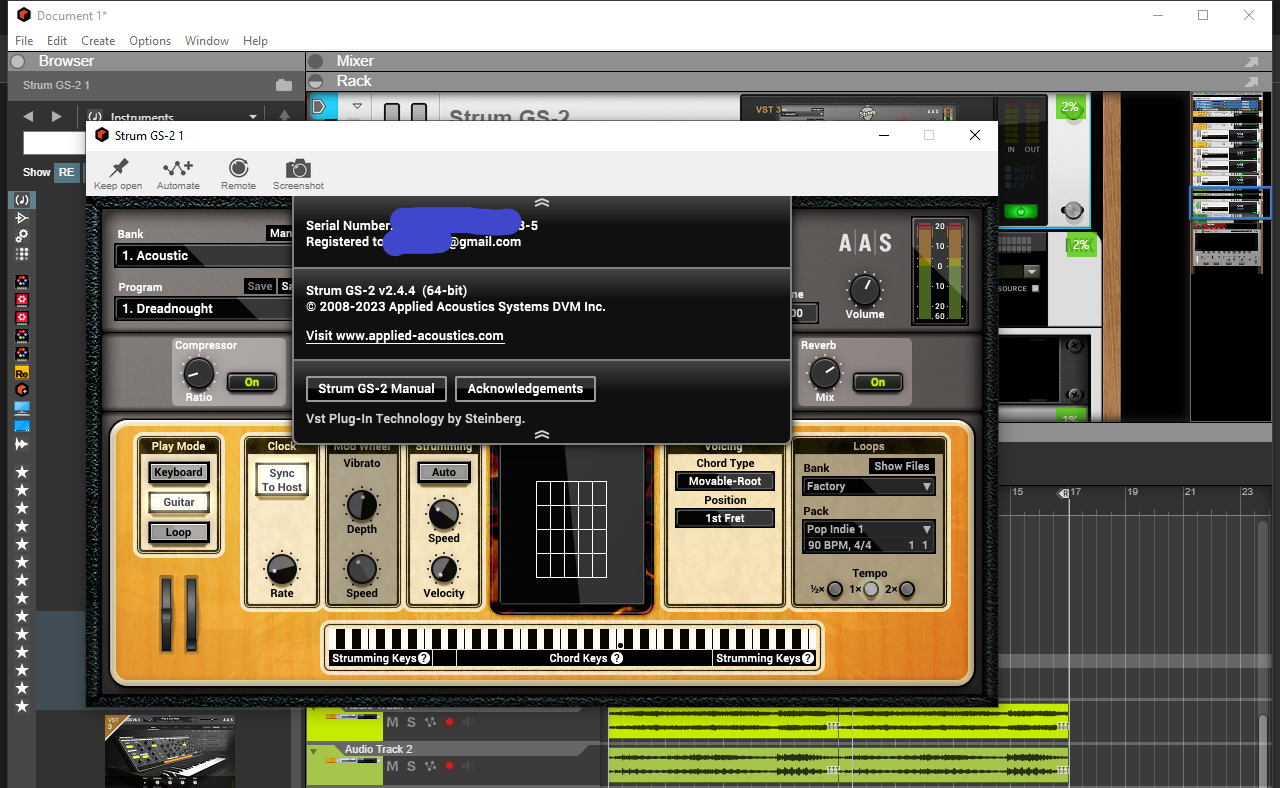Open the Position 1st Fret selector

[725, 518]
